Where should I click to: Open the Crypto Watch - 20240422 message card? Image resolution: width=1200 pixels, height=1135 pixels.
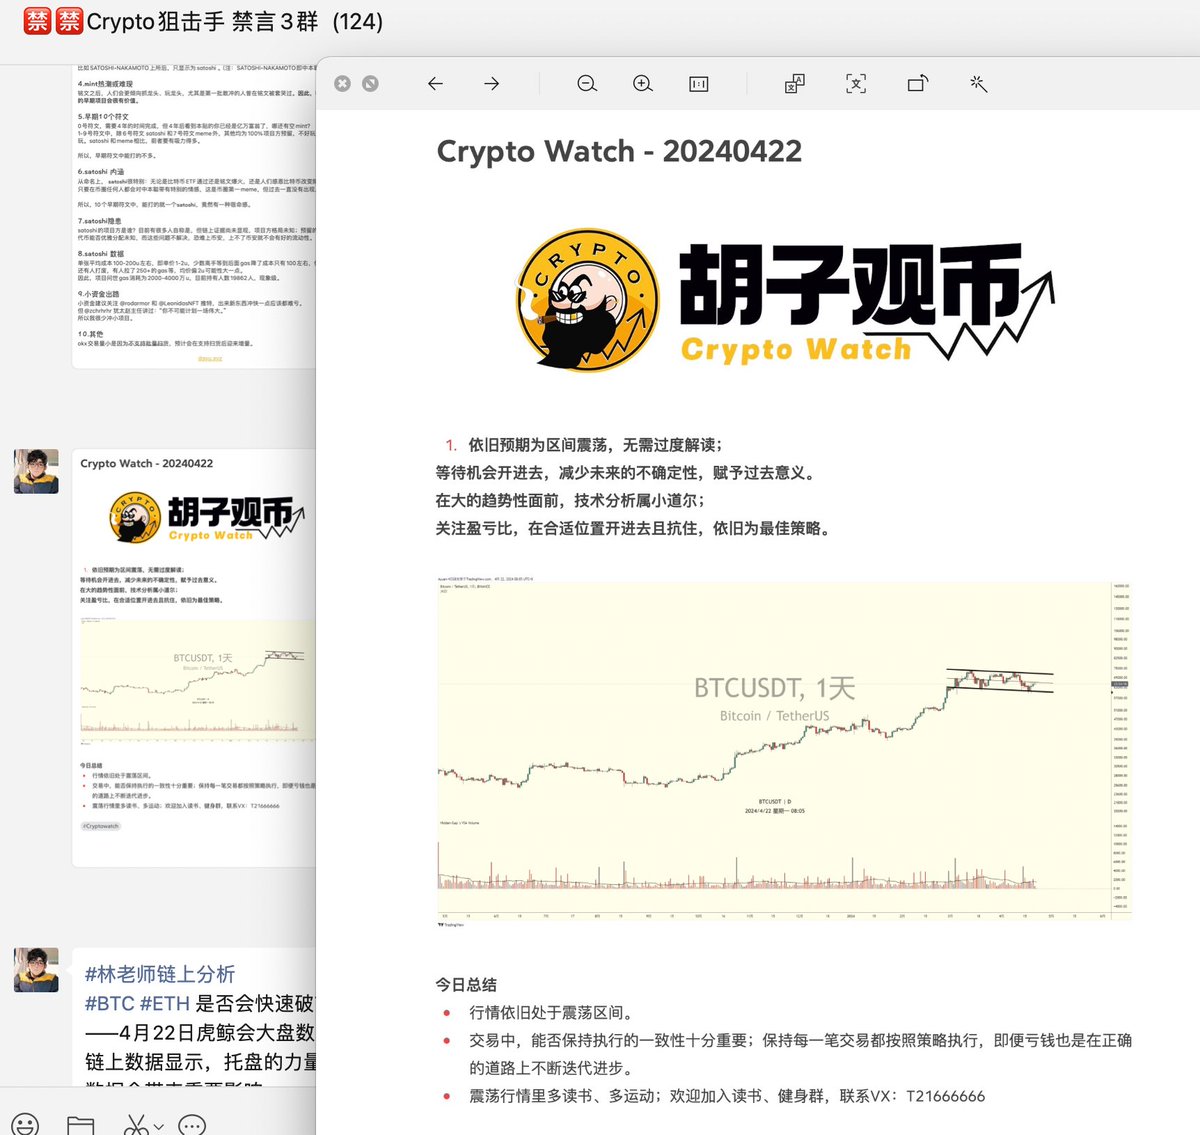click(x=194, y=657)
